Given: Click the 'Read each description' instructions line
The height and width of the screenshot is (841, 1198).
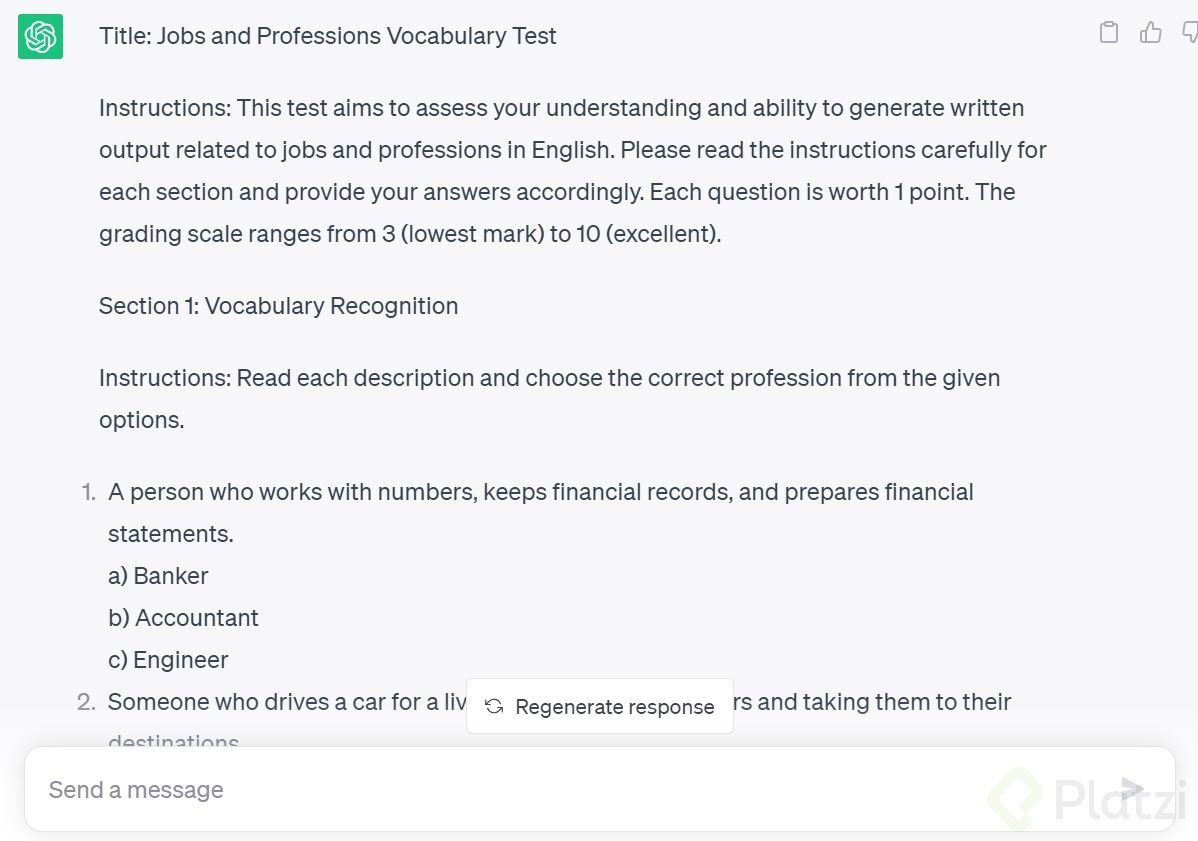Looking at the screenshot, I should (x=550, y=399).
